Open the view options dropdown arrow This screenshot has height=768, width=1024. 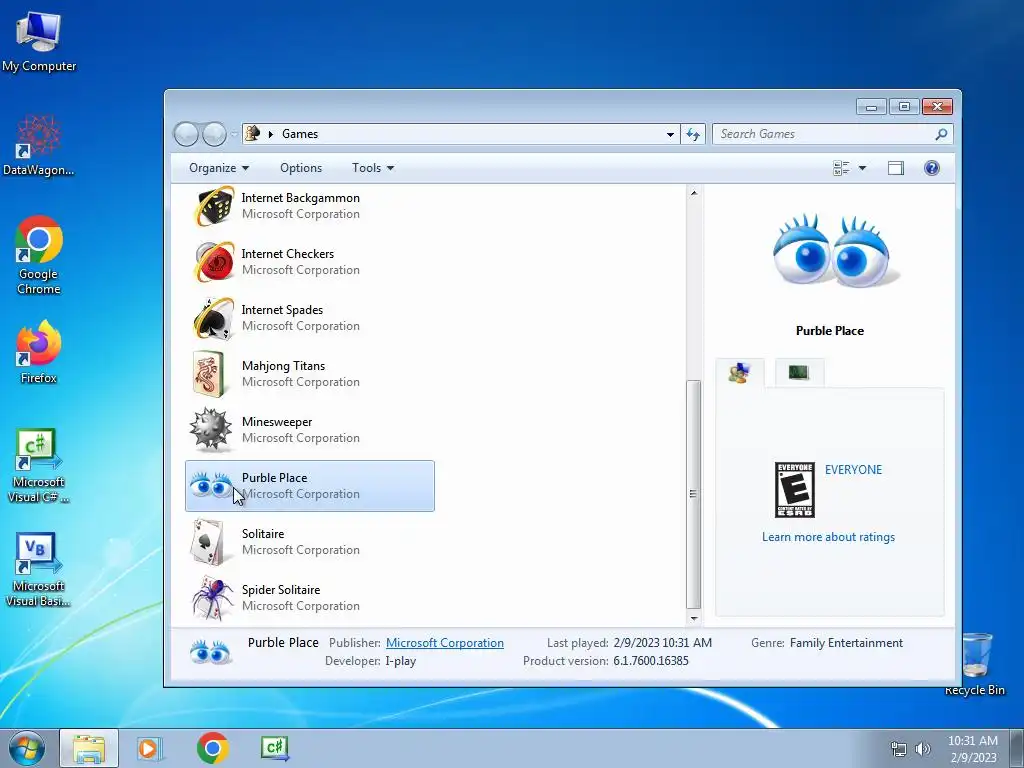coord(862,168)
